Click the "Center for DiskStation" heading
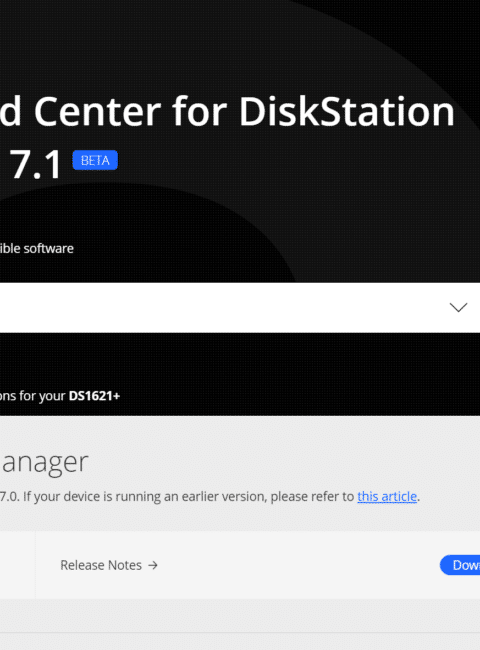Image resolution: width=480 pixels, height=650 pixels. pyautogui.click(x=244, y=112)
